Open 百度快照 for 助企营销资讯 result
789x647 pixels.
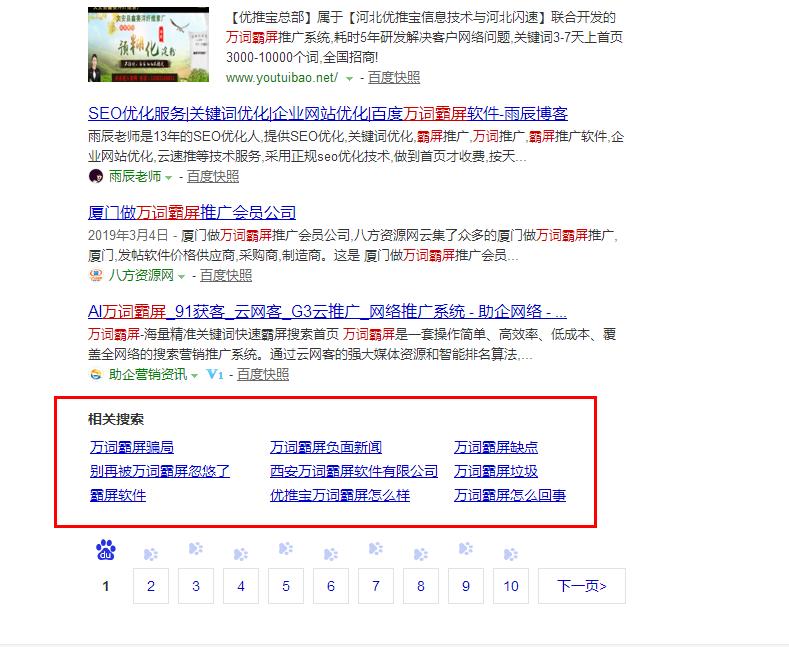pyautogui.click(x=263, y=374)
